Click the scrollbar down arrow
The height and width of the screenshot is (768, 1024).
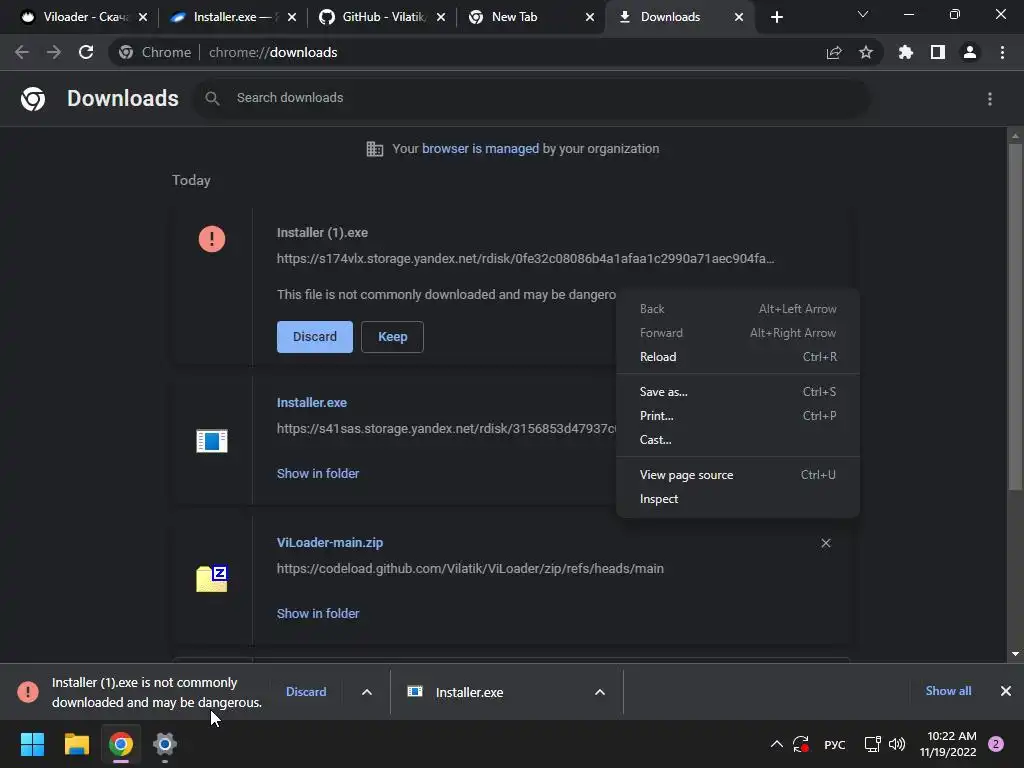(x=1015, y=654)
